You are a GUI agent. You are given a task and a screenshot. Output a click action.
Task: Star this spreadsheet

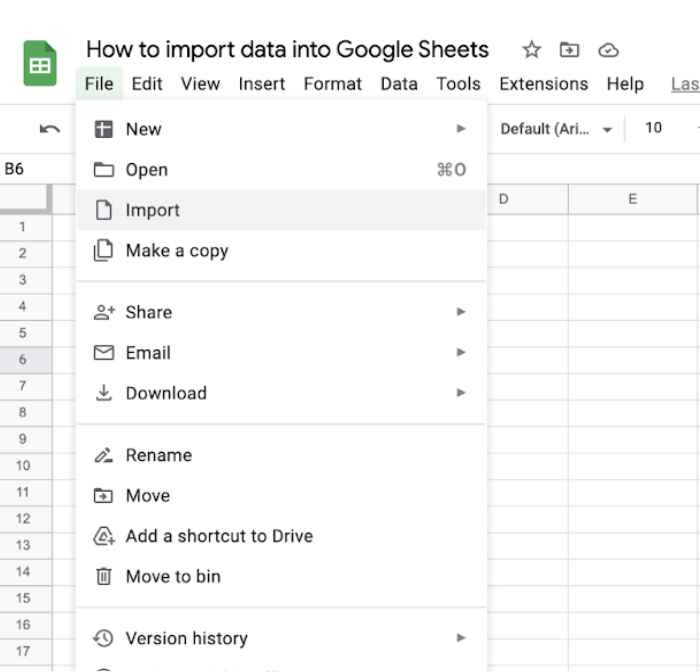click(x=531, y=50)
